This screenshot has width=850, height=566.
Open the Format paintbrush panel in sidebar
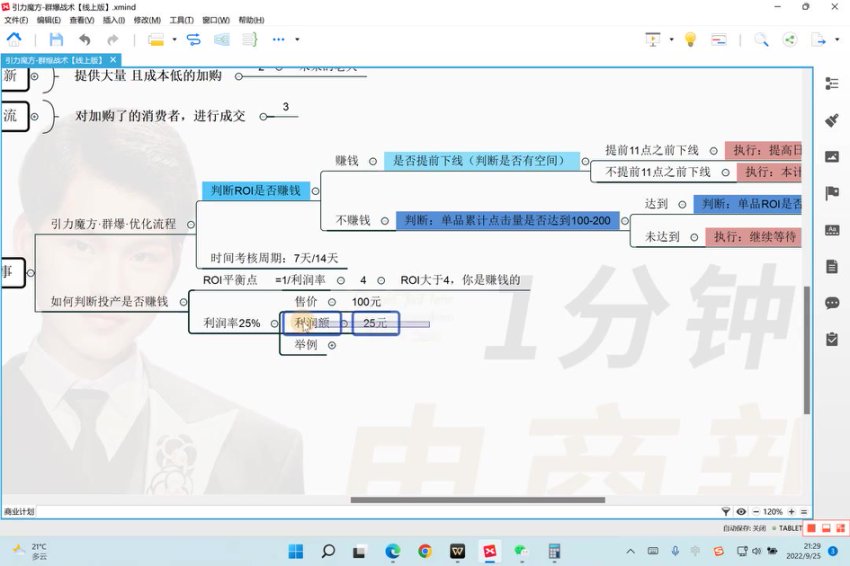click(x=831, y=120)
